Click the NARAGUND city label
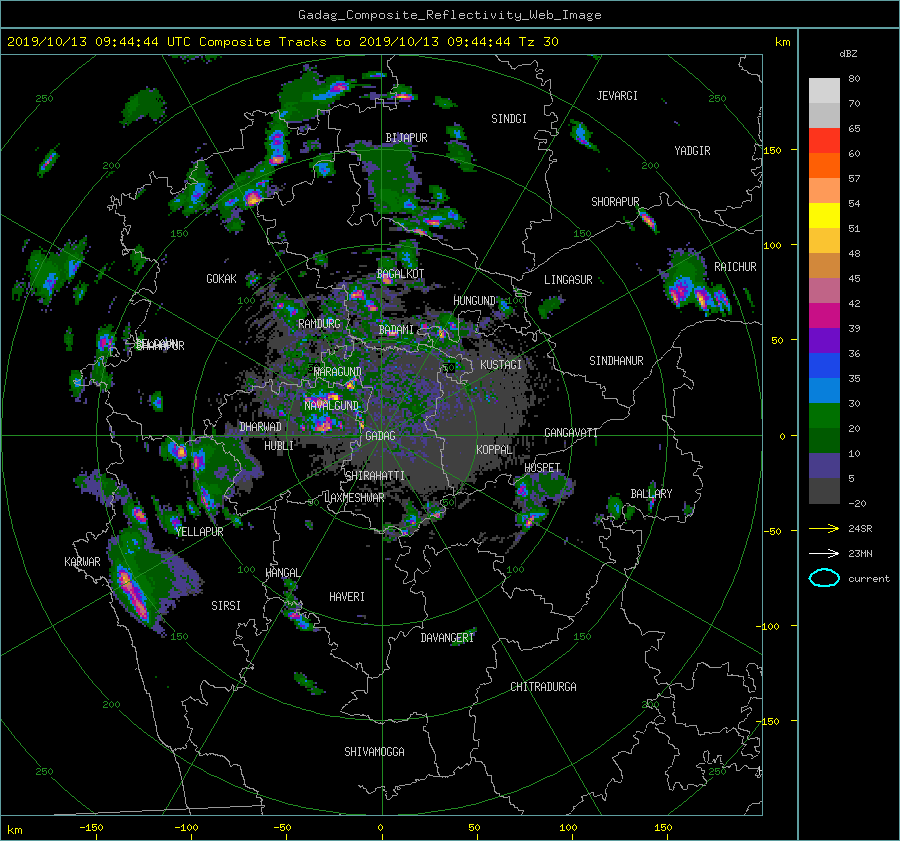Screen dimensions: 900x841 click(338, 372)
